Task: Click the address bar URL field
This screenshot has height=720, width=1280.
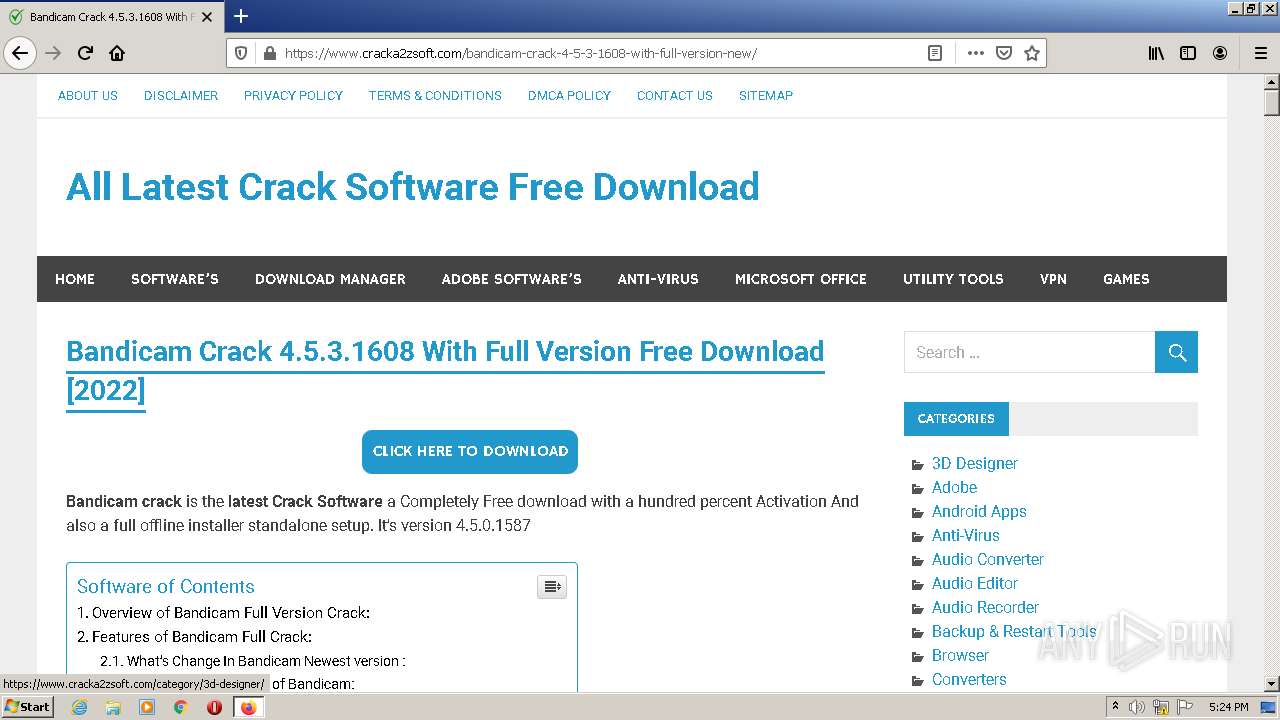Action: (x=600, y=53)
